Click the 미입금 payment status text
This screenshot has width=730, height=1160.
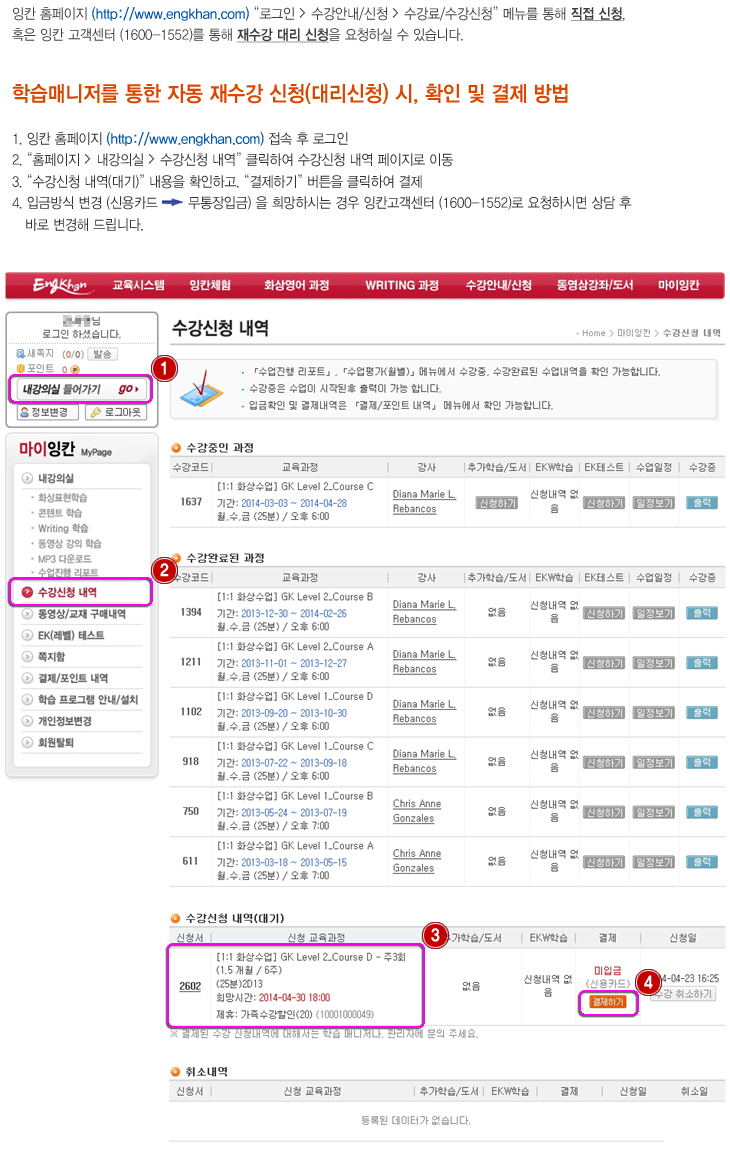coord(607,971)
